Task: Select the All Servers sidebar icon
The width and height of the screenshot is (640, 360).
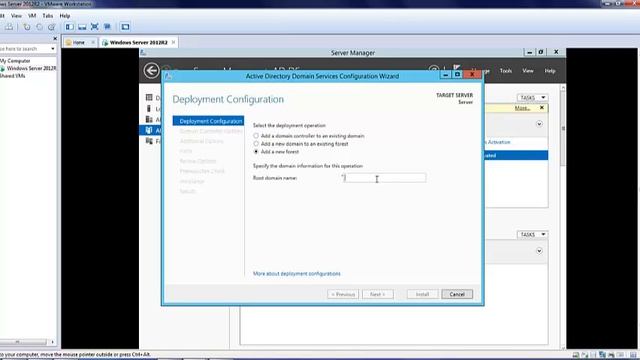Action: coord(149,119)
